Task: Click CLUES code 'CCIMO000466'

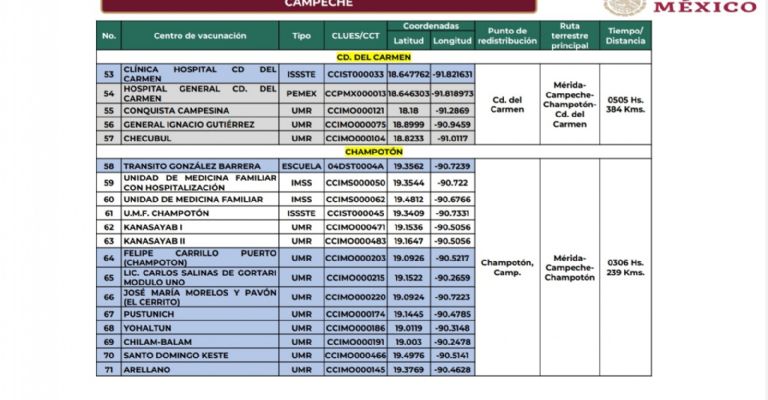Action: coord(356,355)
